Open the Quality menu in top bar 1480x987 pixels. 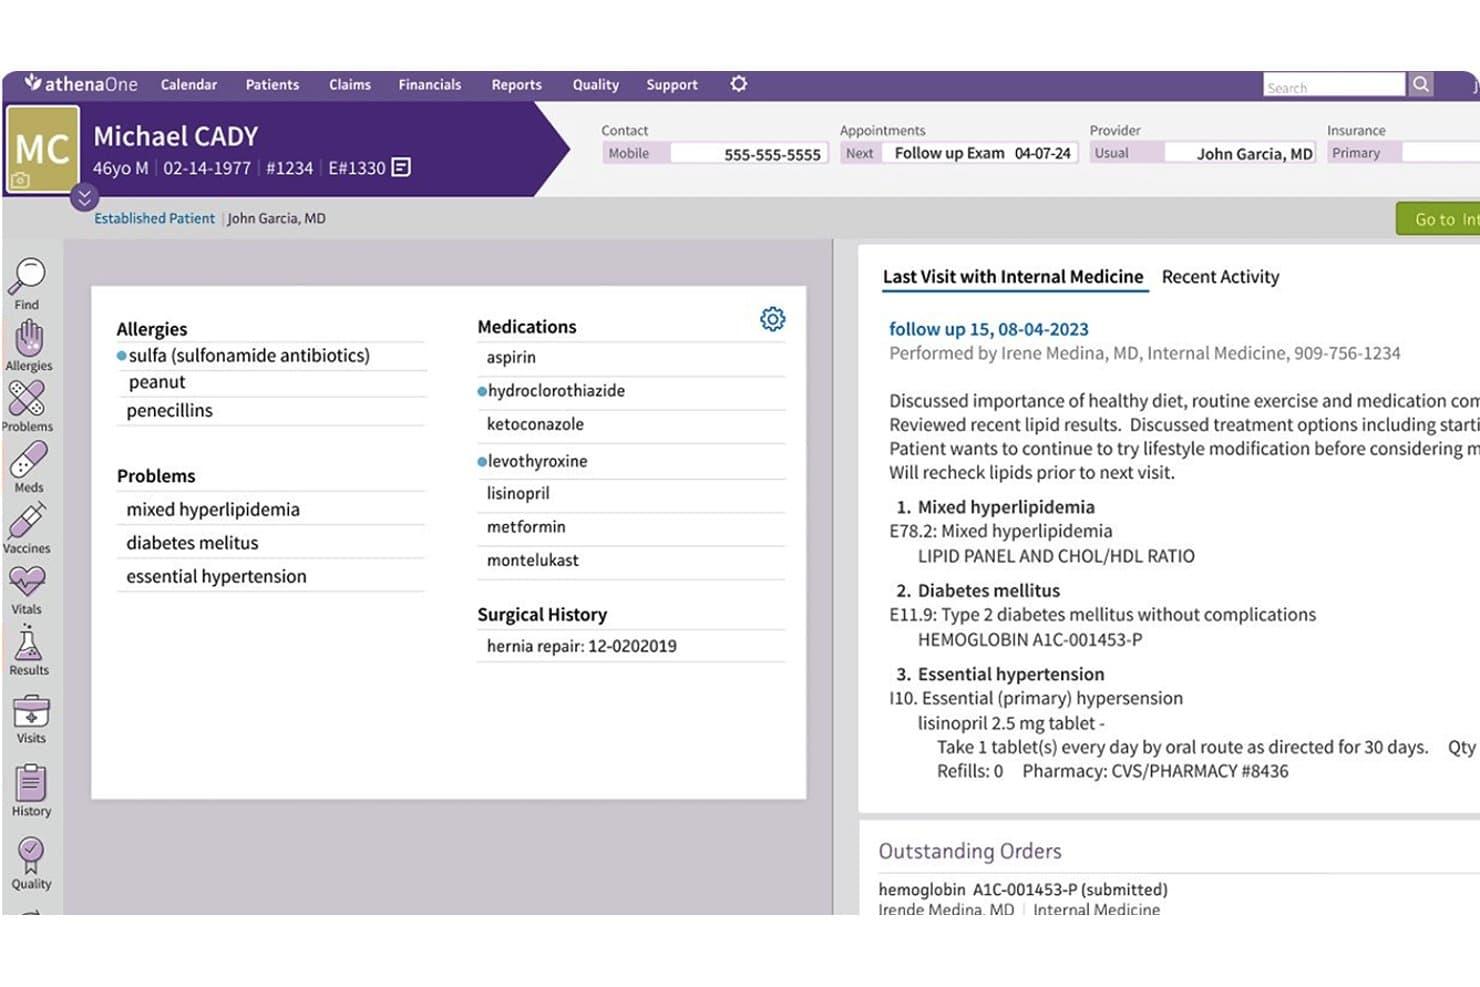596,85
